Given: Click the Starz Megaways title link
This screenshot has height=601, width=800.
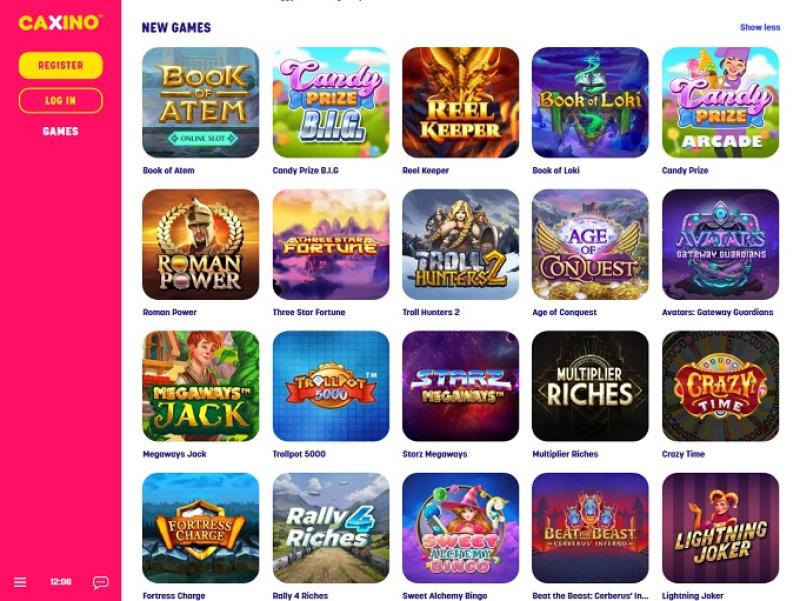Looking at the screenshot, I should (x=435, y=454).
